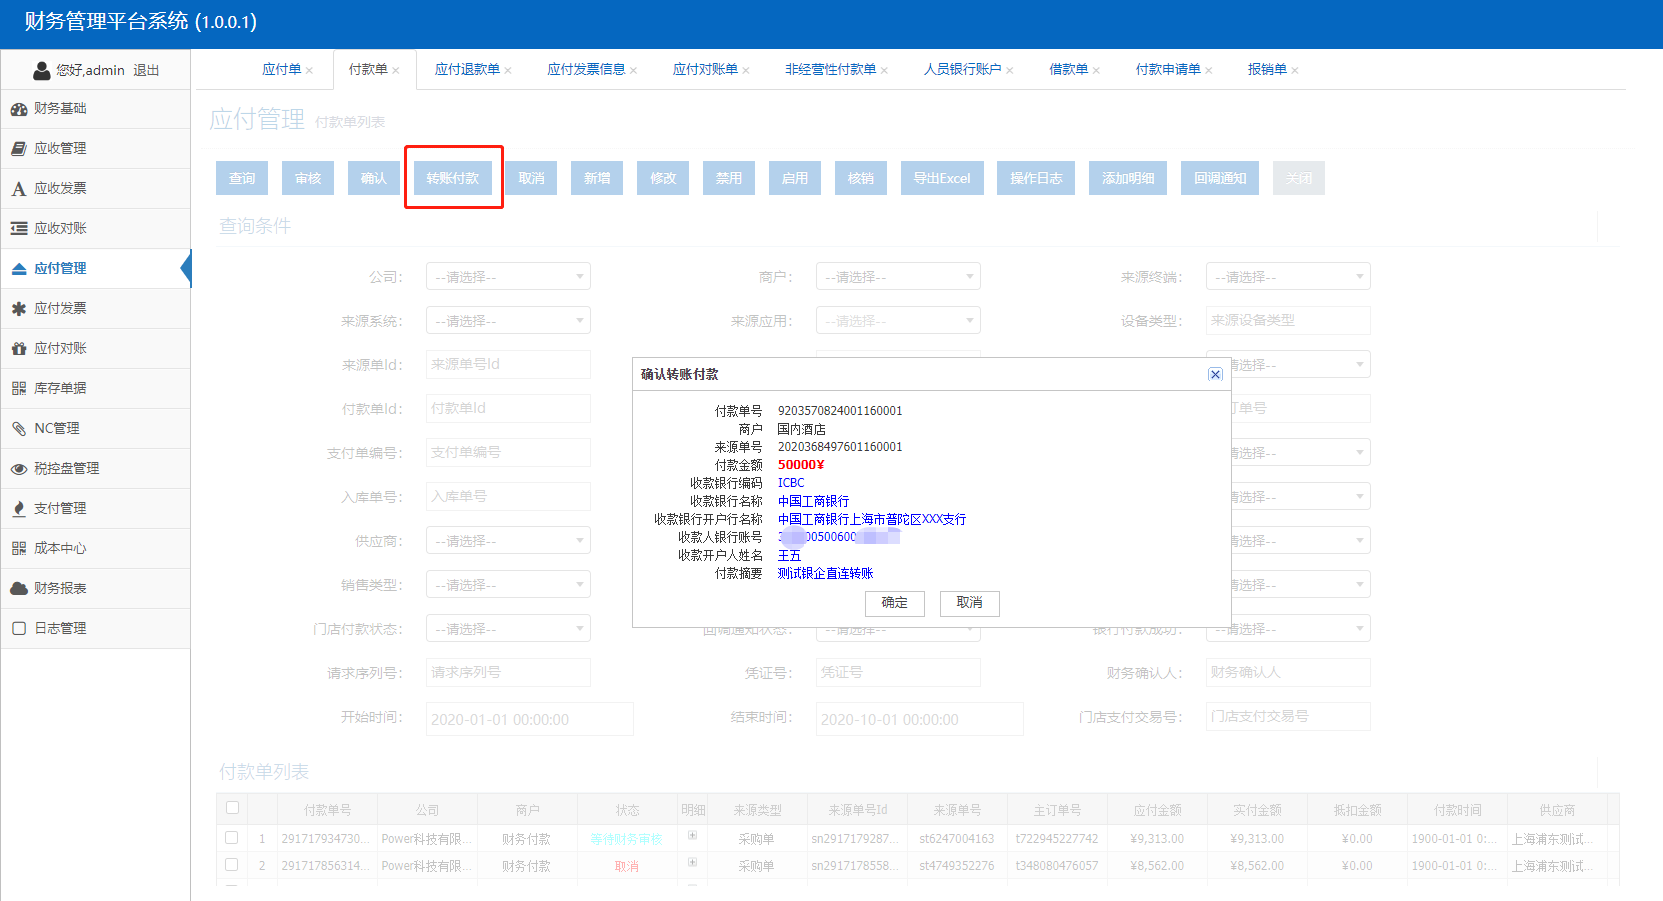The image size is (1663, 901).
Task: Check the checkbox for row 1
Action: (232, 838)
